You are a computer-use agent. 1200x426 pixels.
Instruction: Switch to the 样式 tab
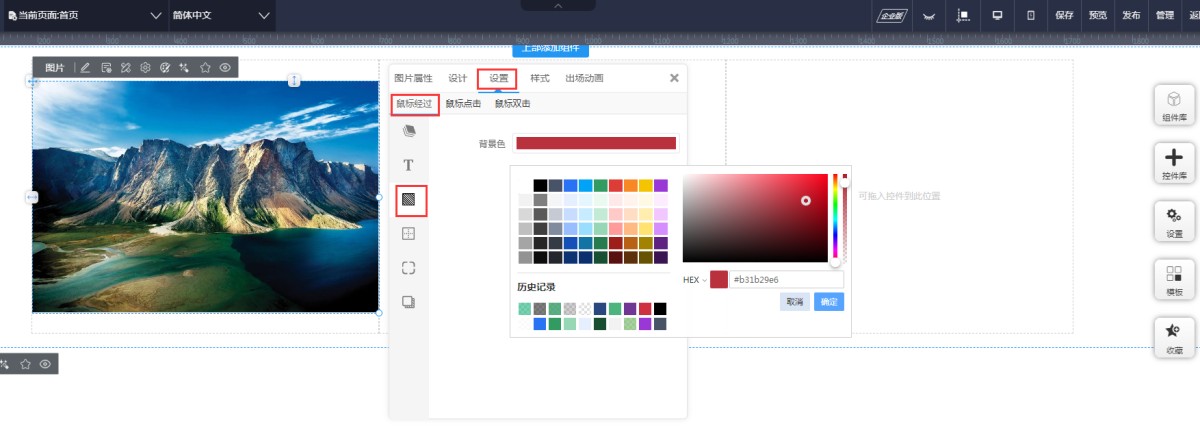point(540,78)
